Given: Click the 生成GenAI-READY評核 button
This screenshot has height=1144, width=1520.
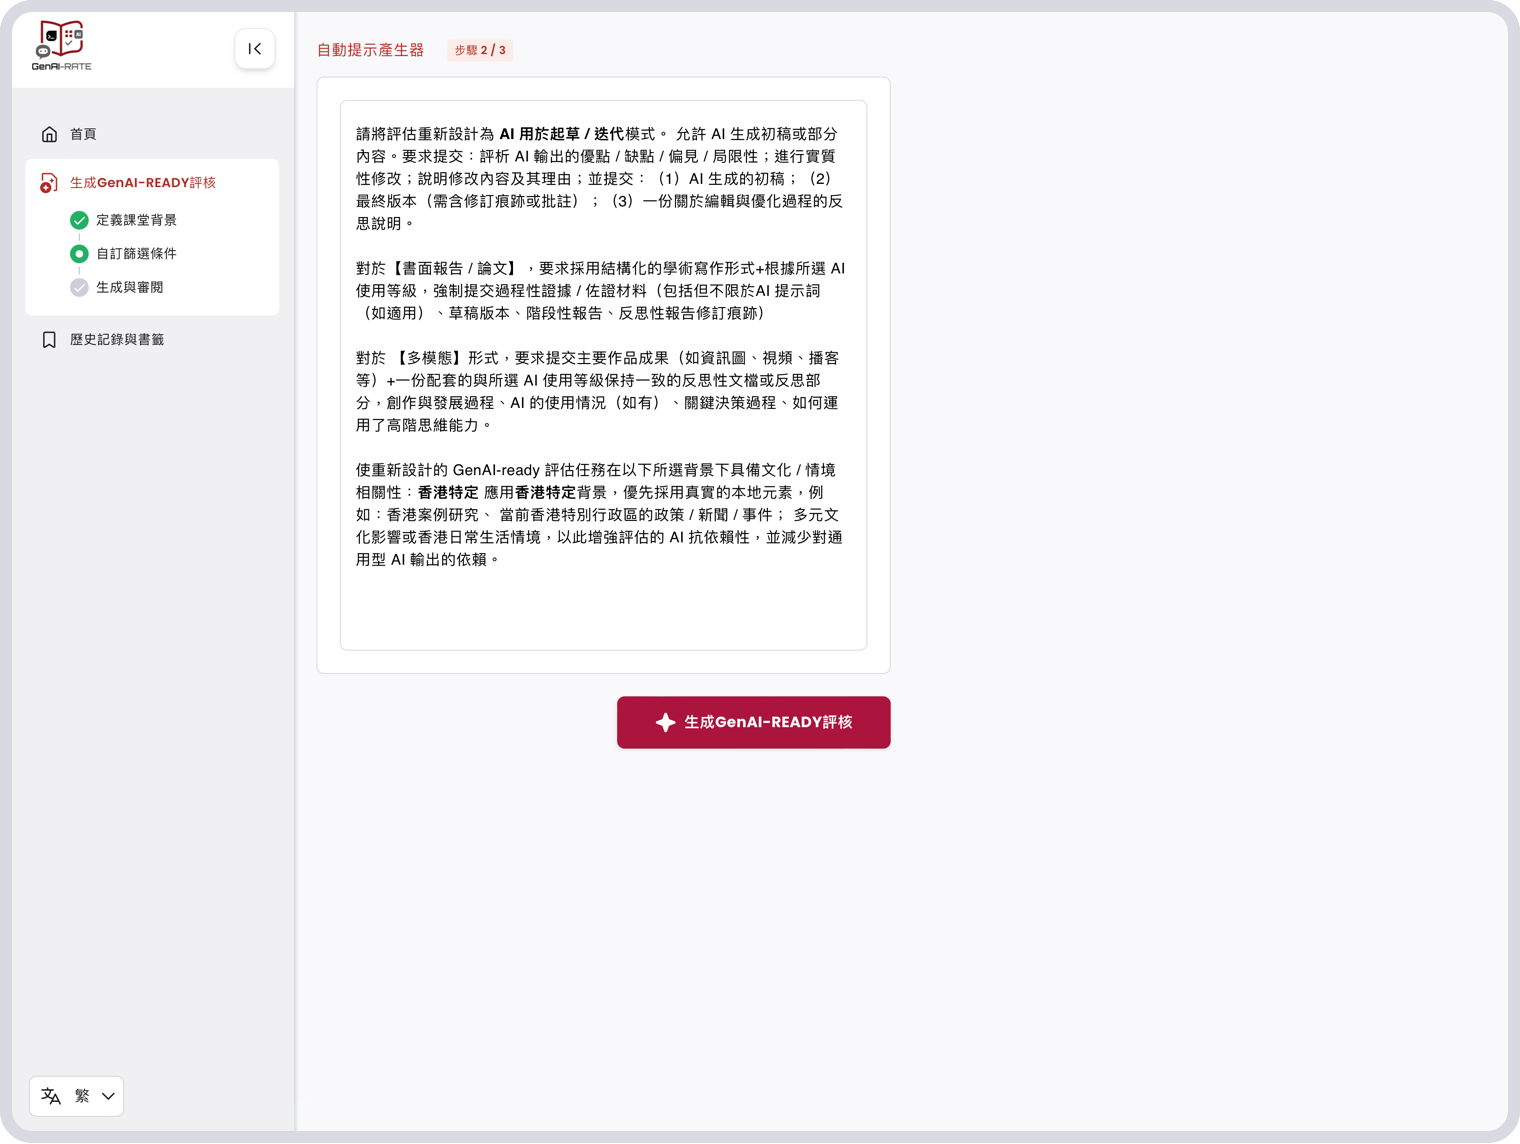Looking at the screenshot, I should pos(753,723).
